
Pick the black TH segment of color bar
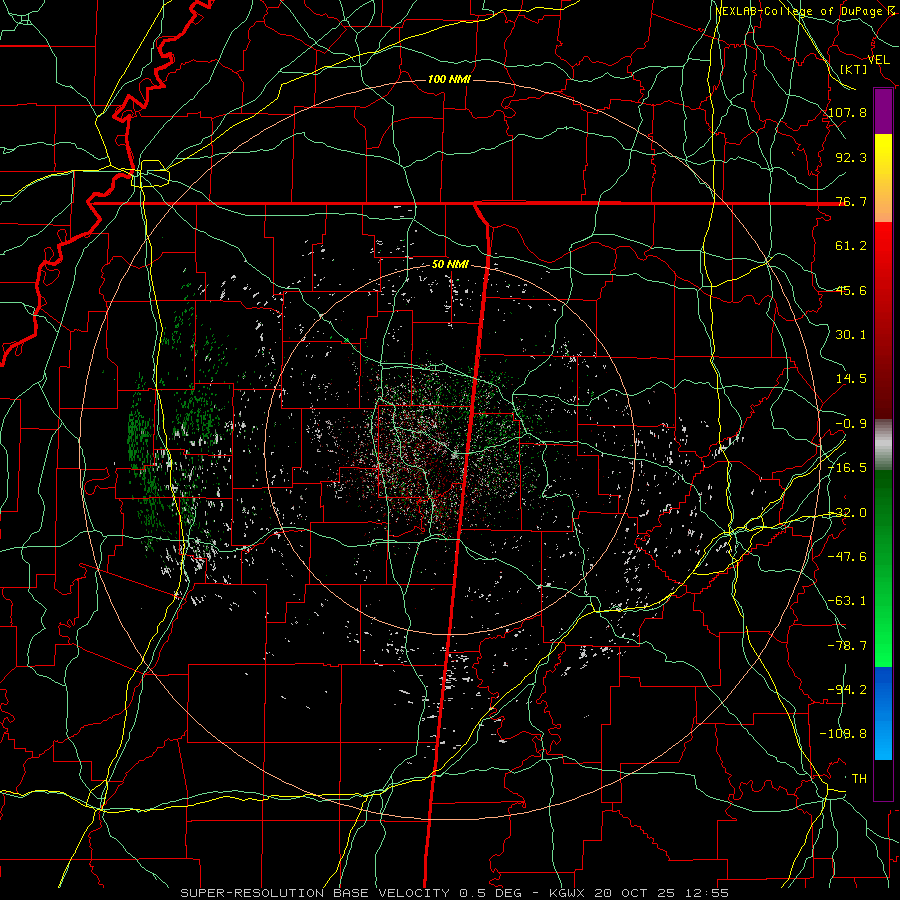[883, 779]
